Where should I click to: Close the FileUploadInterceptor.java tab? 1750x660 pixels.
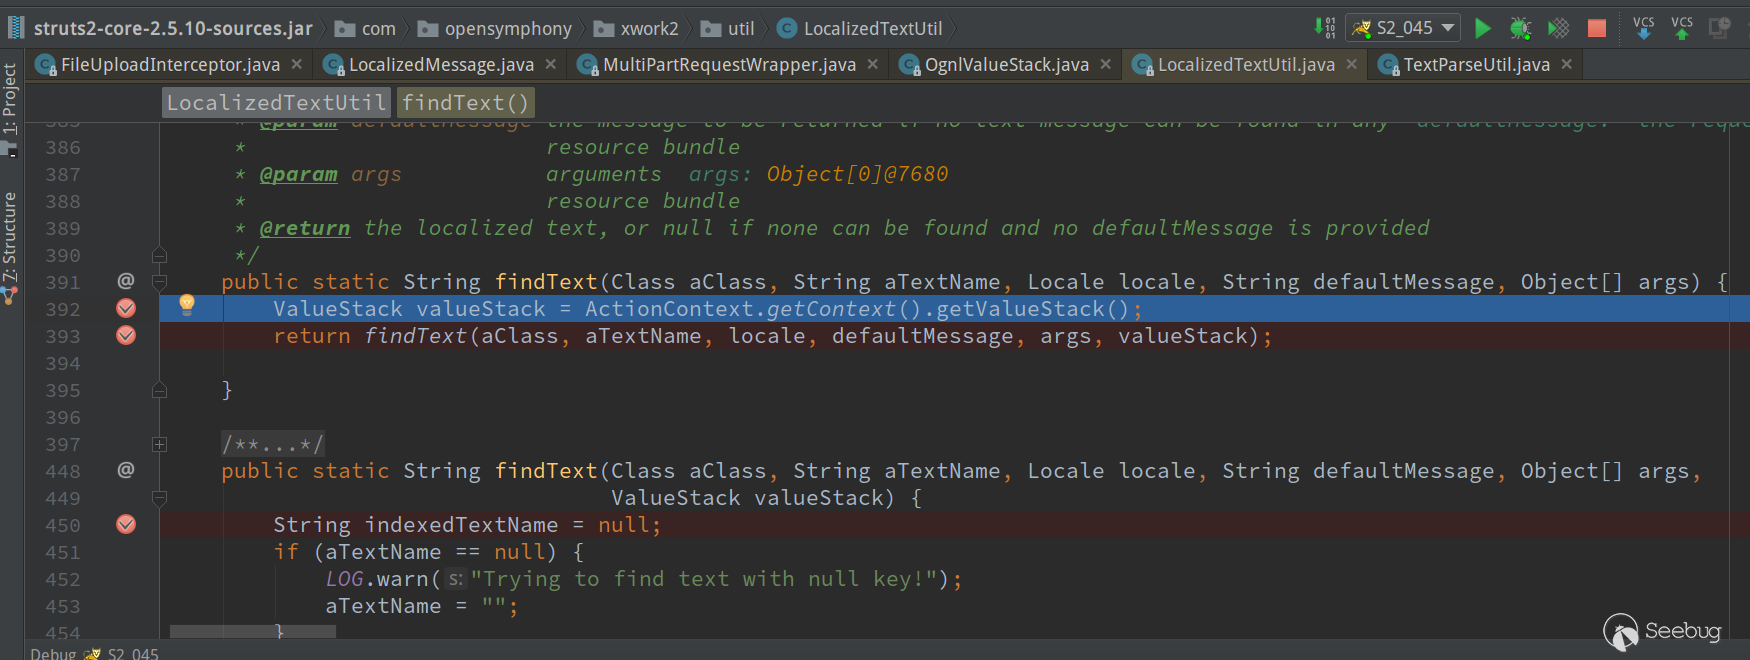[296, 64]
